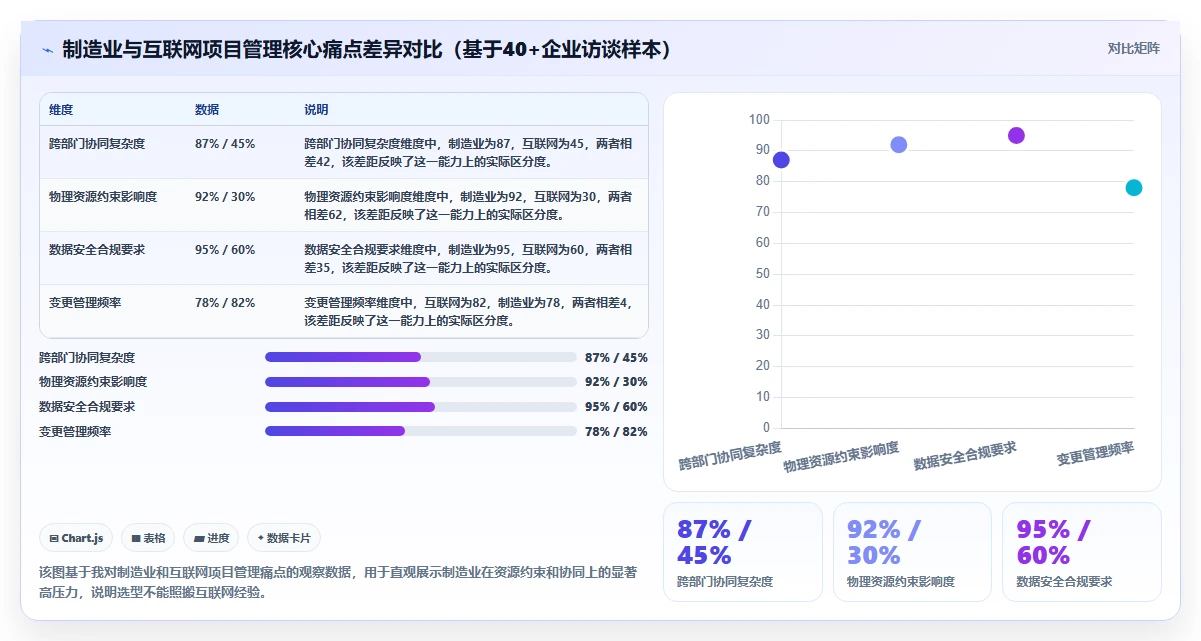Open the 95% / 60% data card
Image resolution: width=1201 pixels, height=641 pixels.
1081,552
